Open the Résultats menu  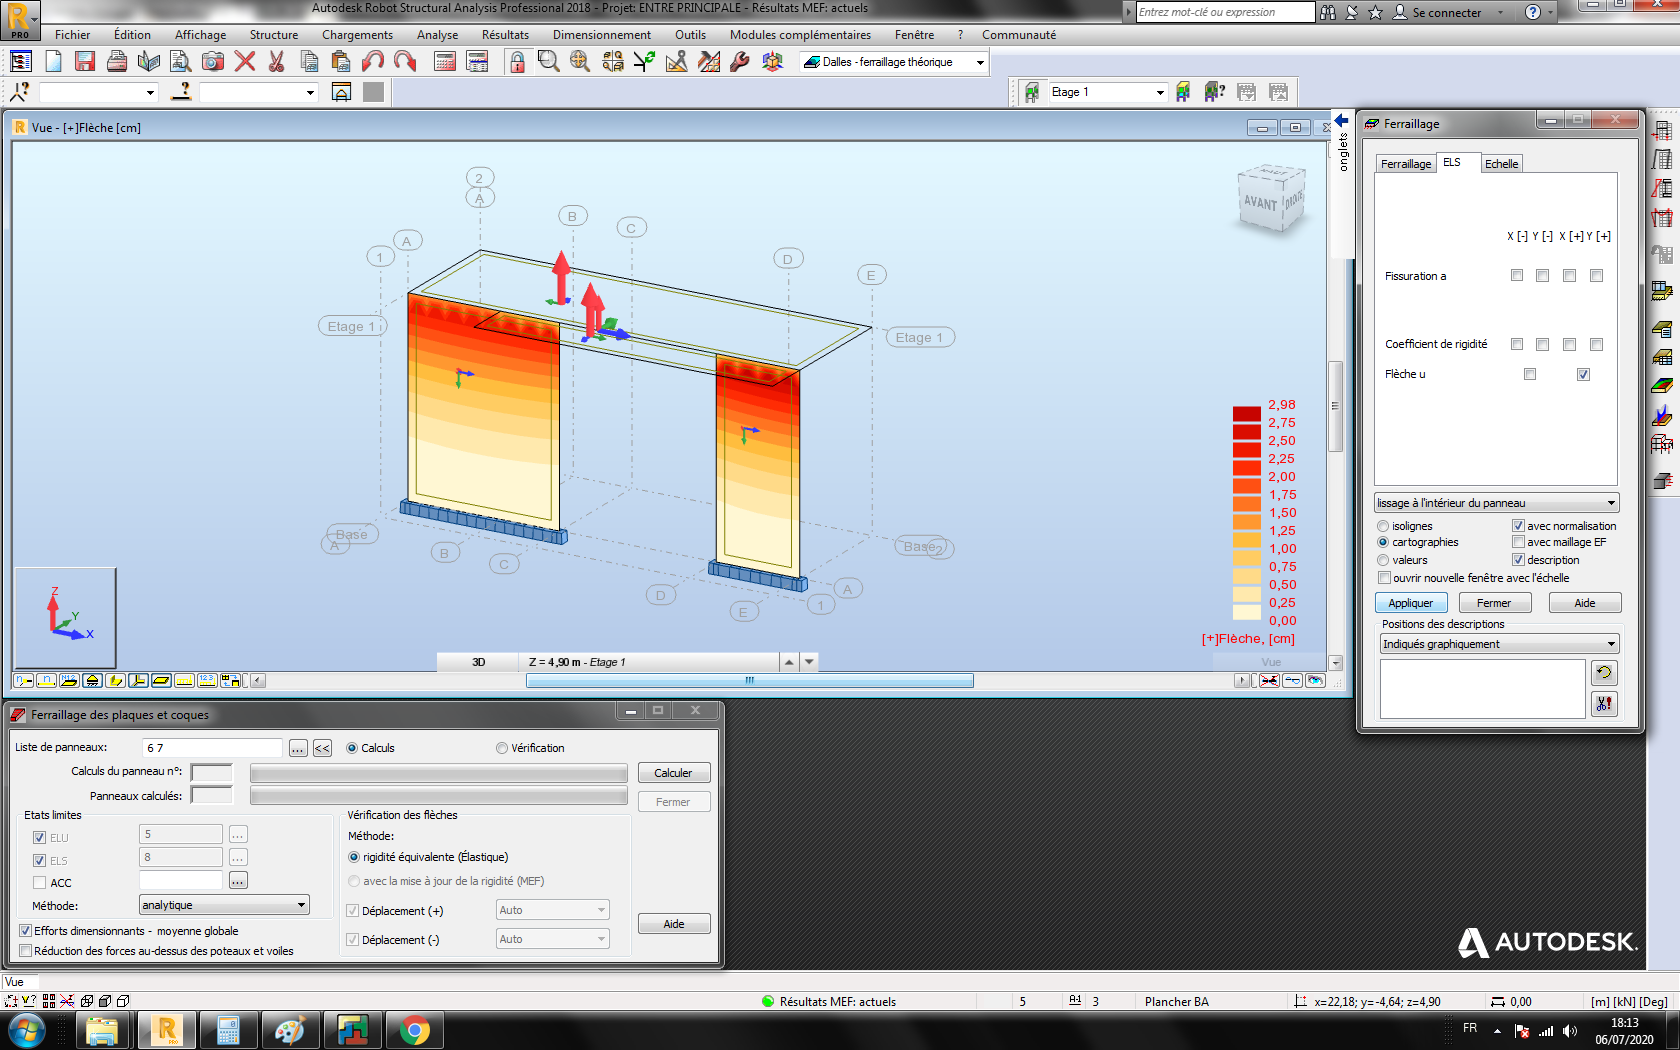pyautogui.click(x=505, y=35)
